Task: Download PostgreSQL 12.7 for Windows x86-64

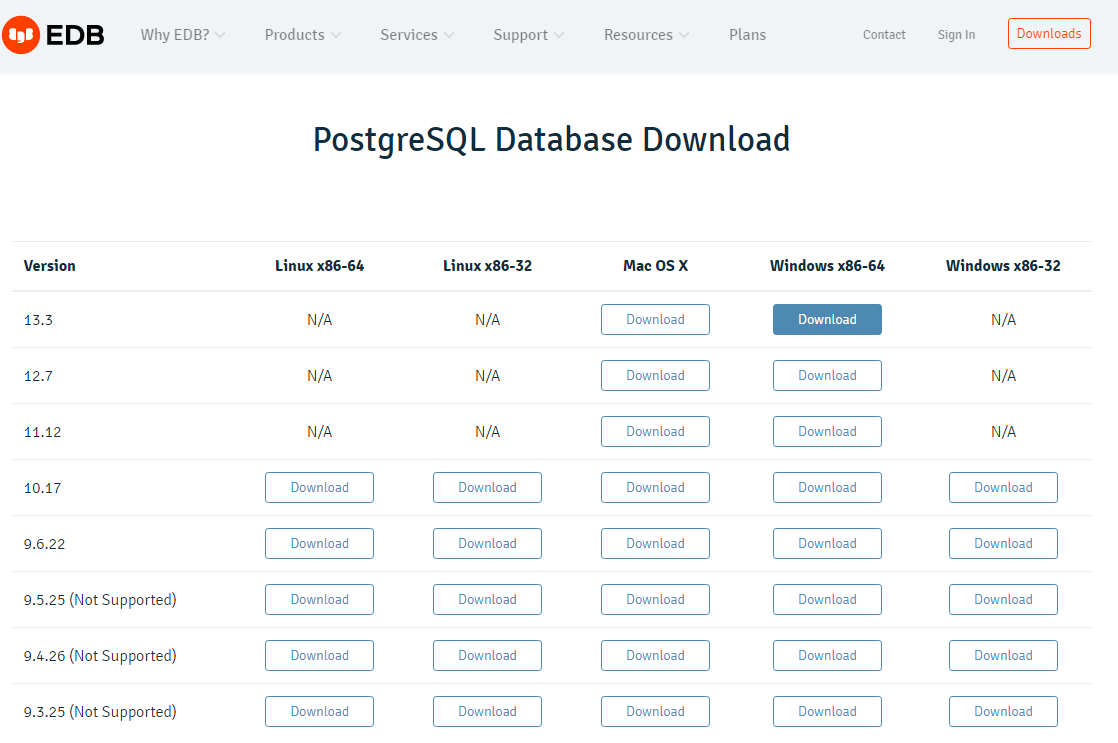Action: 827,375
